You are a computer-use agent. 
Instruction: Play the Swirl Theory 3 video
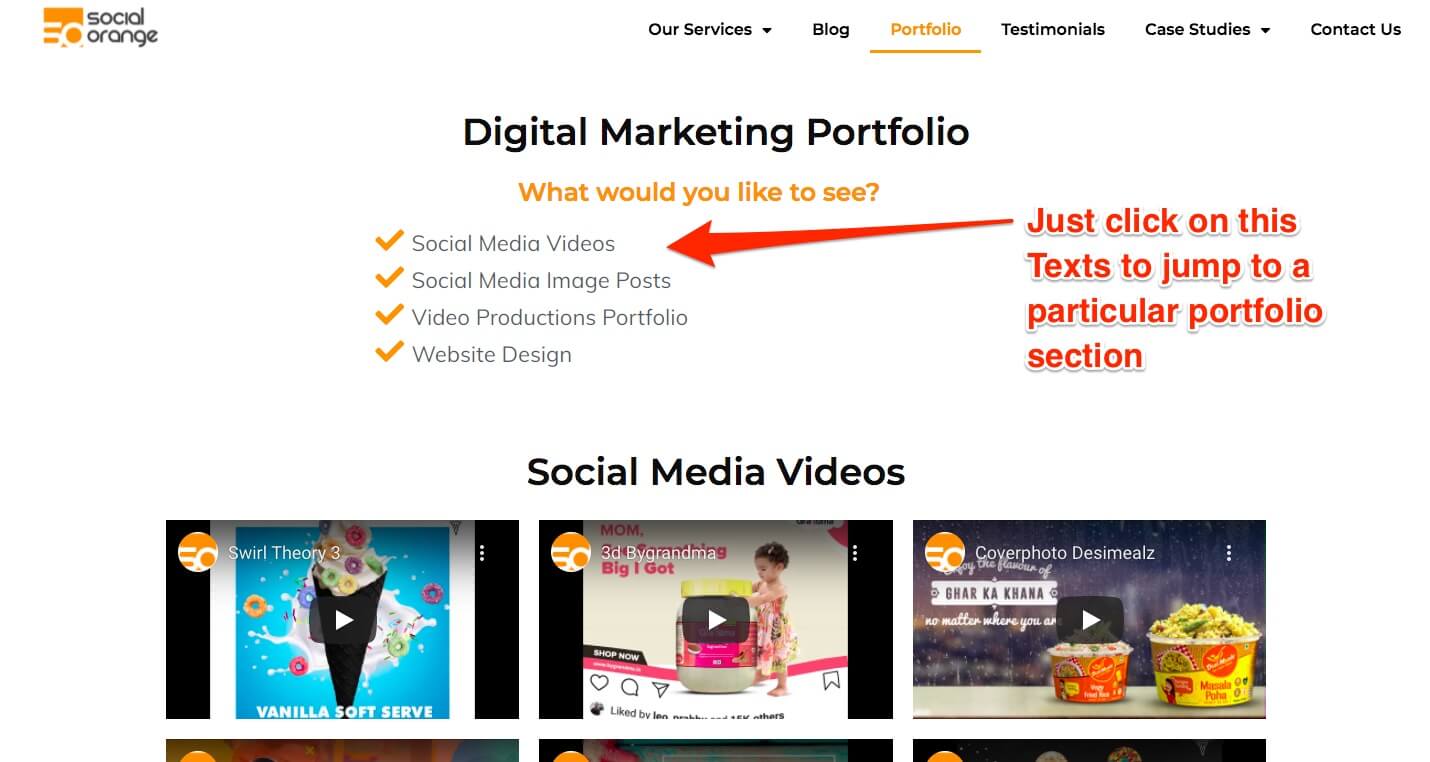[x=343, y=620]
